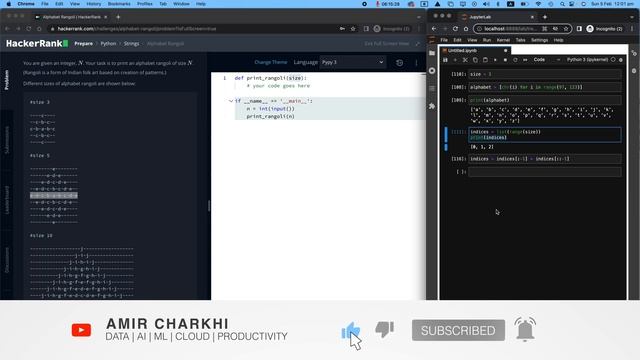Select the Problem vertical side tab
This screenshot has height=360, width=640.
click(x=7, y=80)
